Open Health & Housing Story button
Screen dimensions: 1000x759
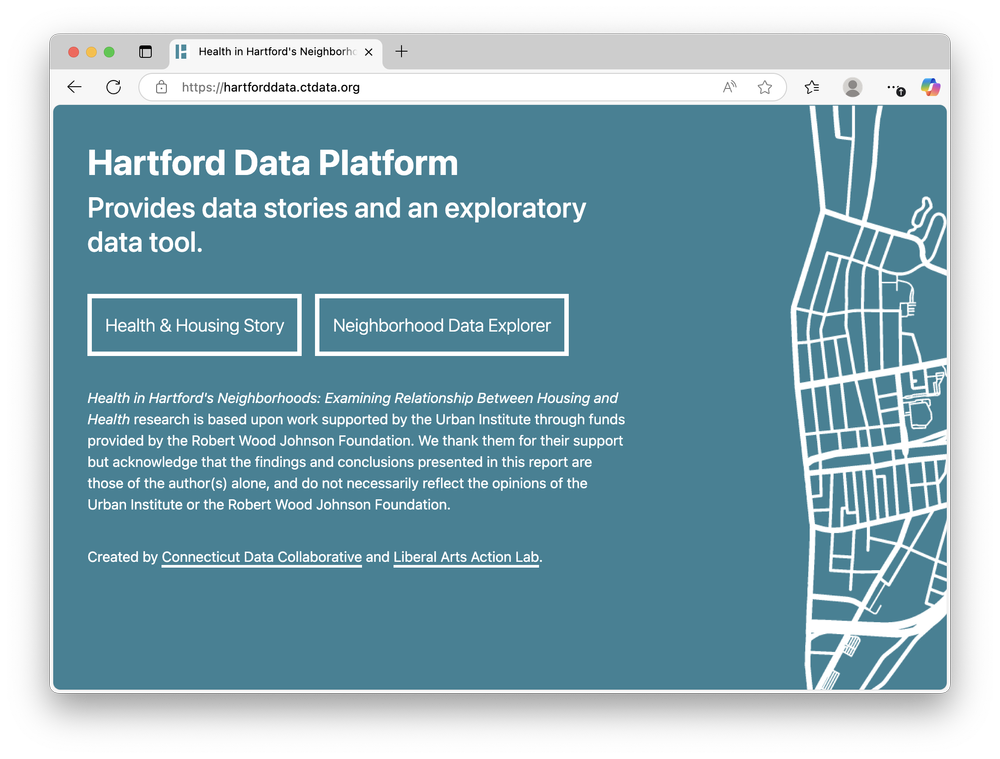pyautogui.click(x=195, y=325)
